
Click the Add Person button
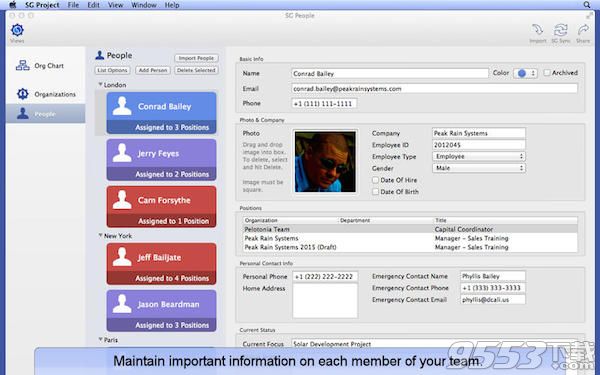click(153, 70)
